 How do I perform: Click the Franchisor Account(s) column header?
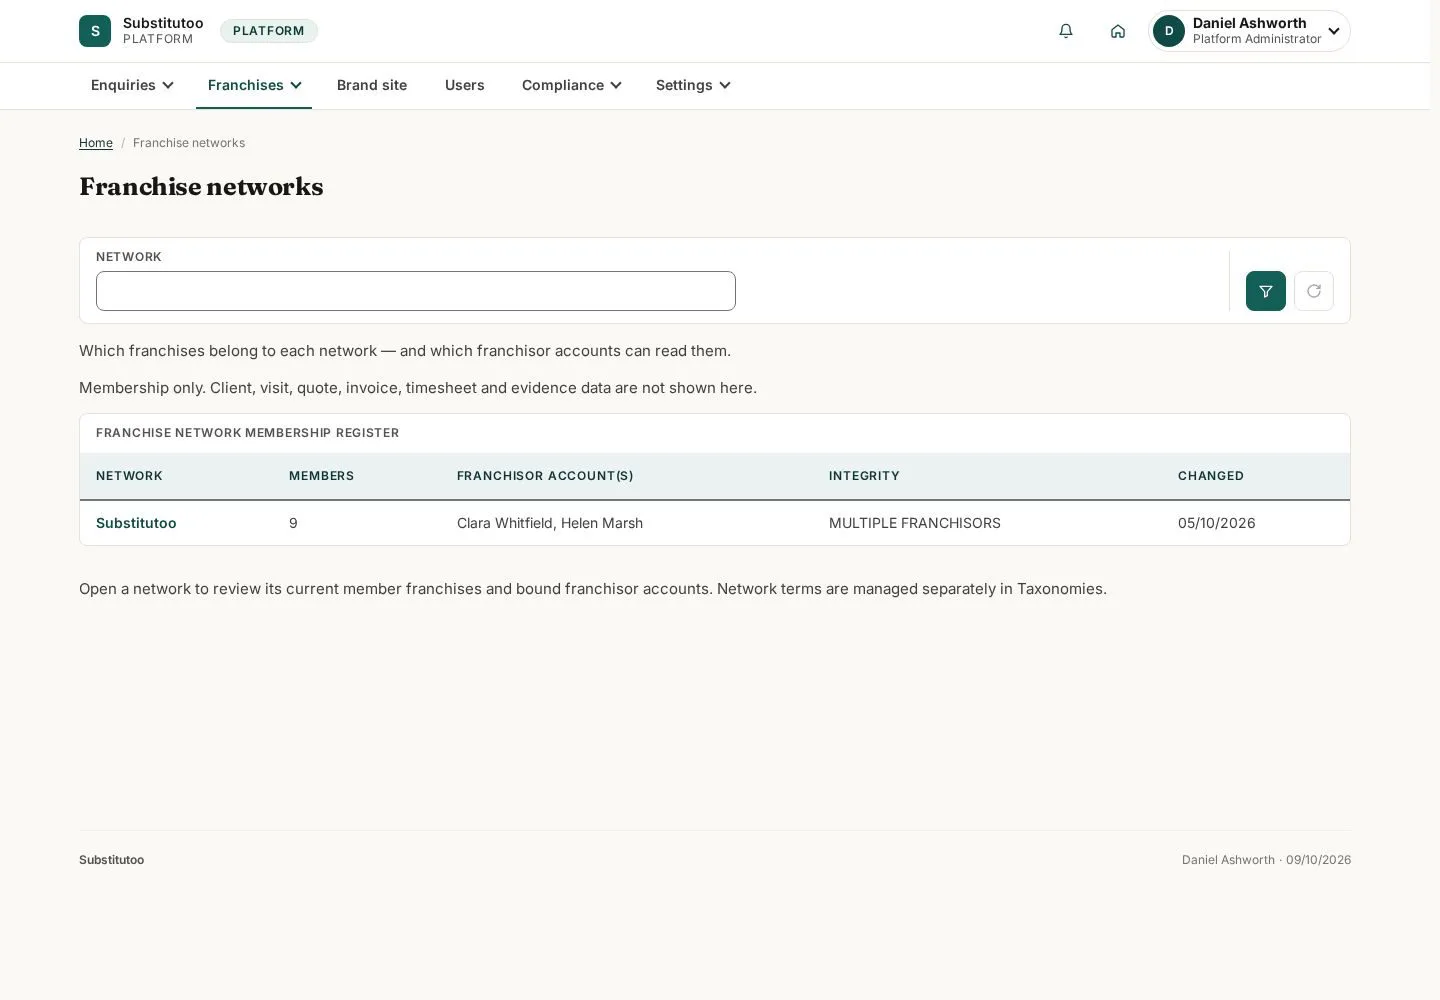click(x=545, y=476)
